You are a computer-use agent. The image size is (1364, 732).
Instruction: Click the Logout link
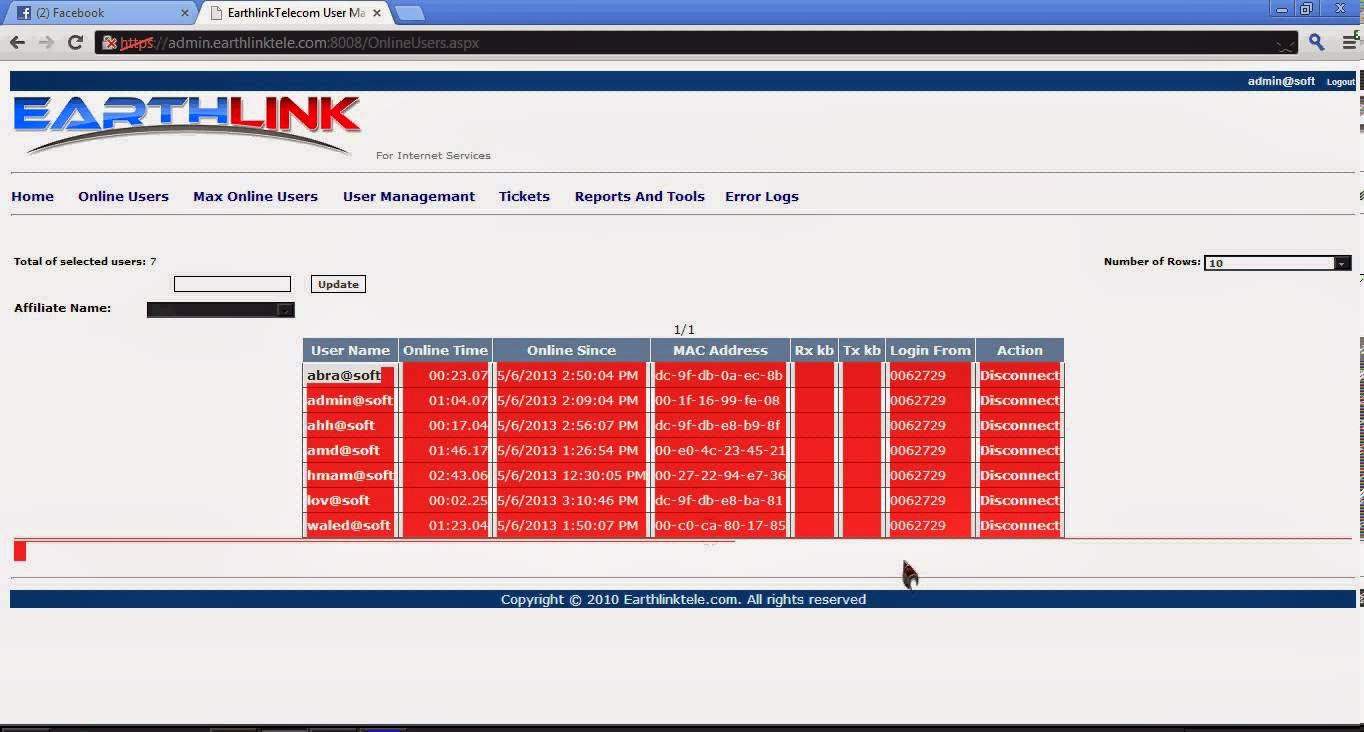coord(1340,81)
